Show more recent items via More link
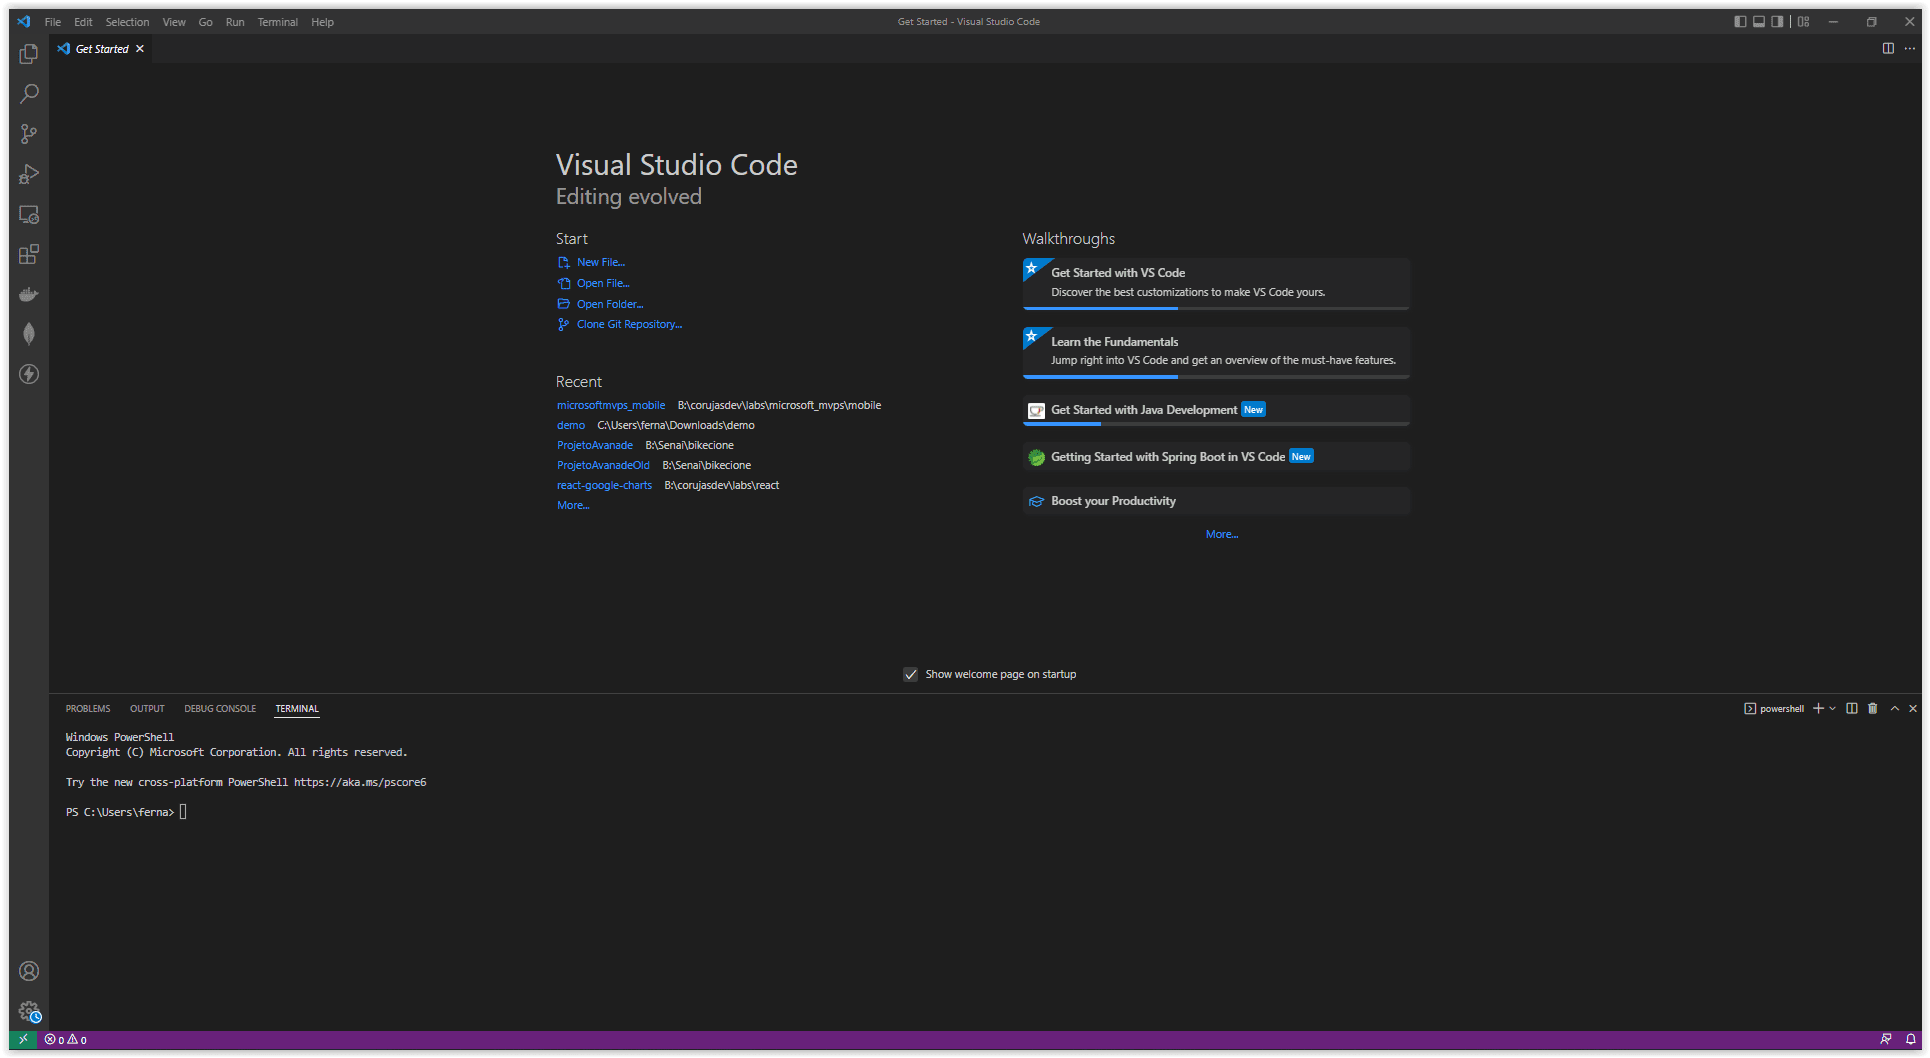The image size is (1930, 1058). [x=573, y=505]
